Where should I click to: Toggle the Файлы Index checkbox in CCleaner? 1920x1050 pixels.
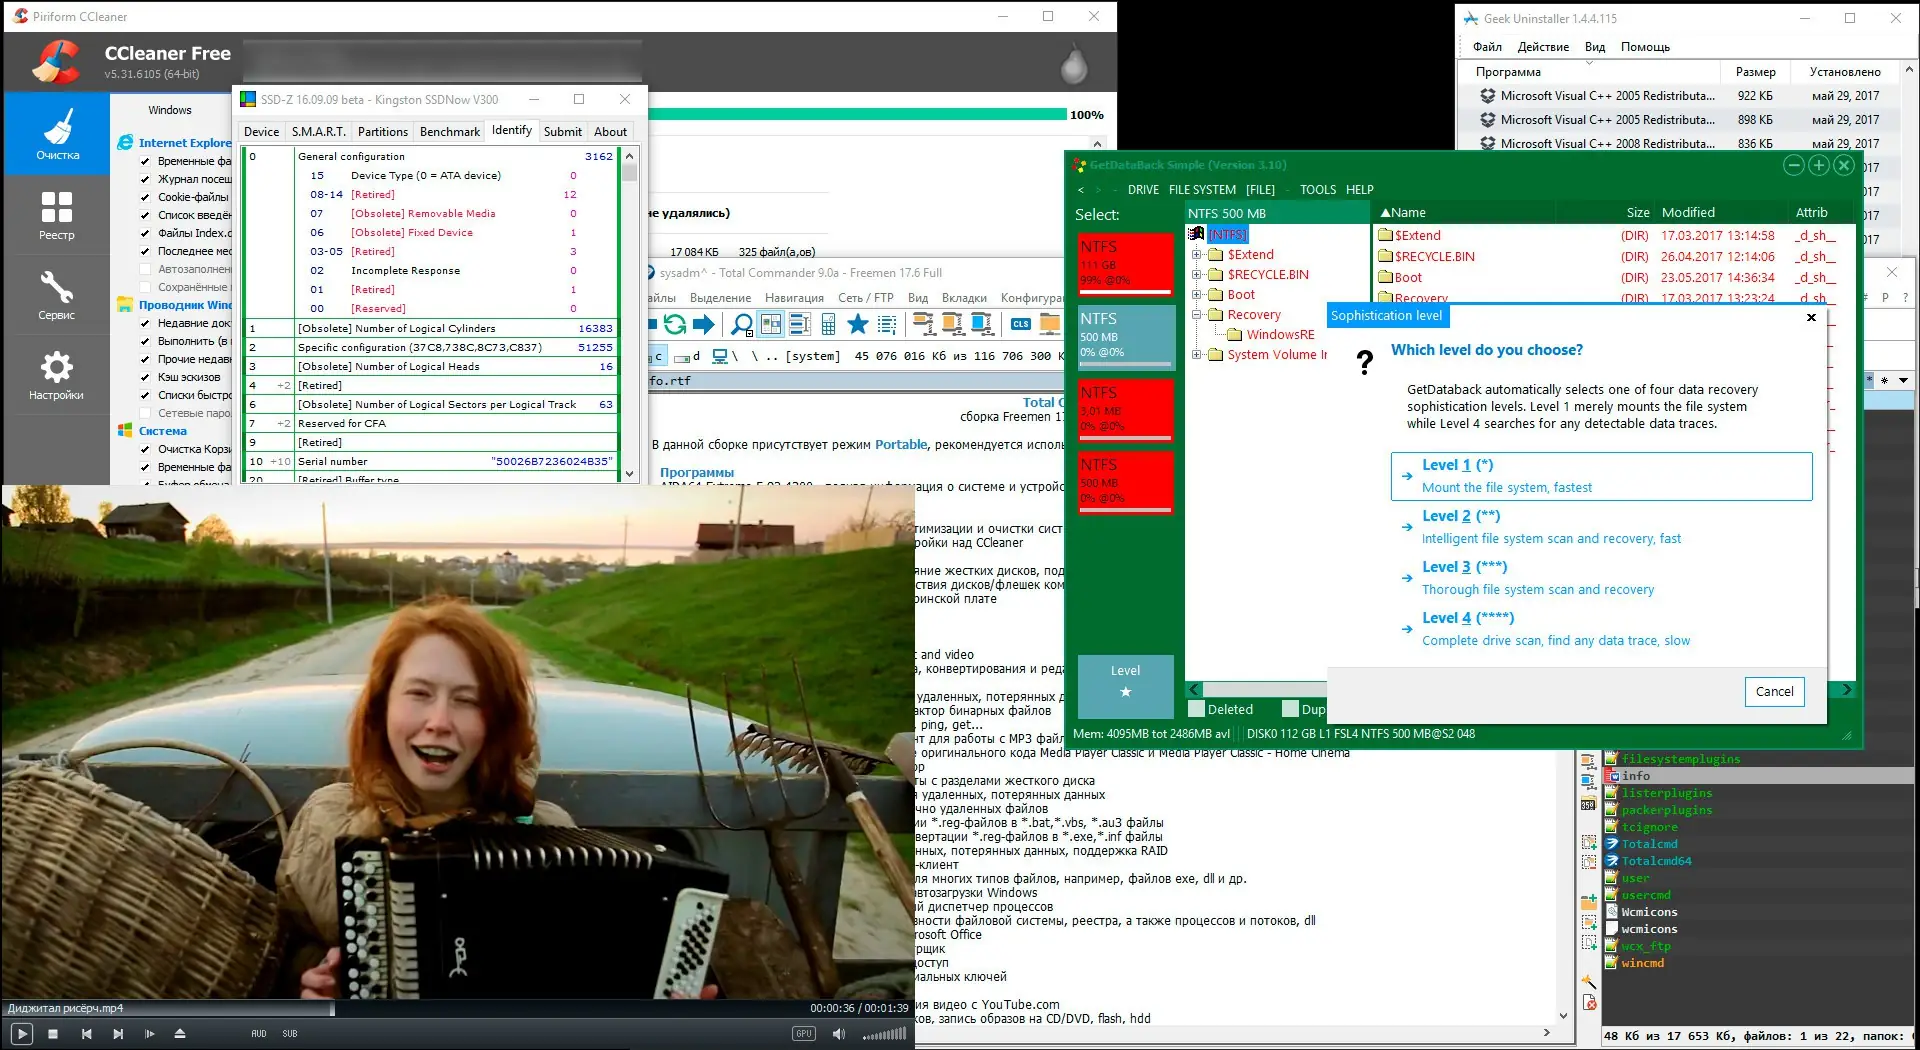tap(145, 233)
